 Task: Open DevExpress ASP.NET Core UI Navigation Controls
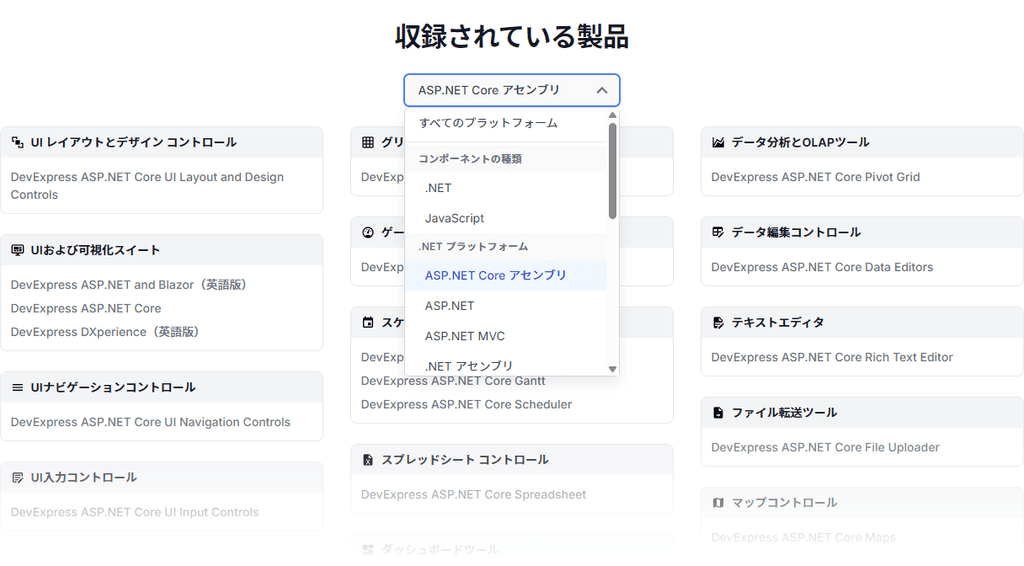click(150, 422)
